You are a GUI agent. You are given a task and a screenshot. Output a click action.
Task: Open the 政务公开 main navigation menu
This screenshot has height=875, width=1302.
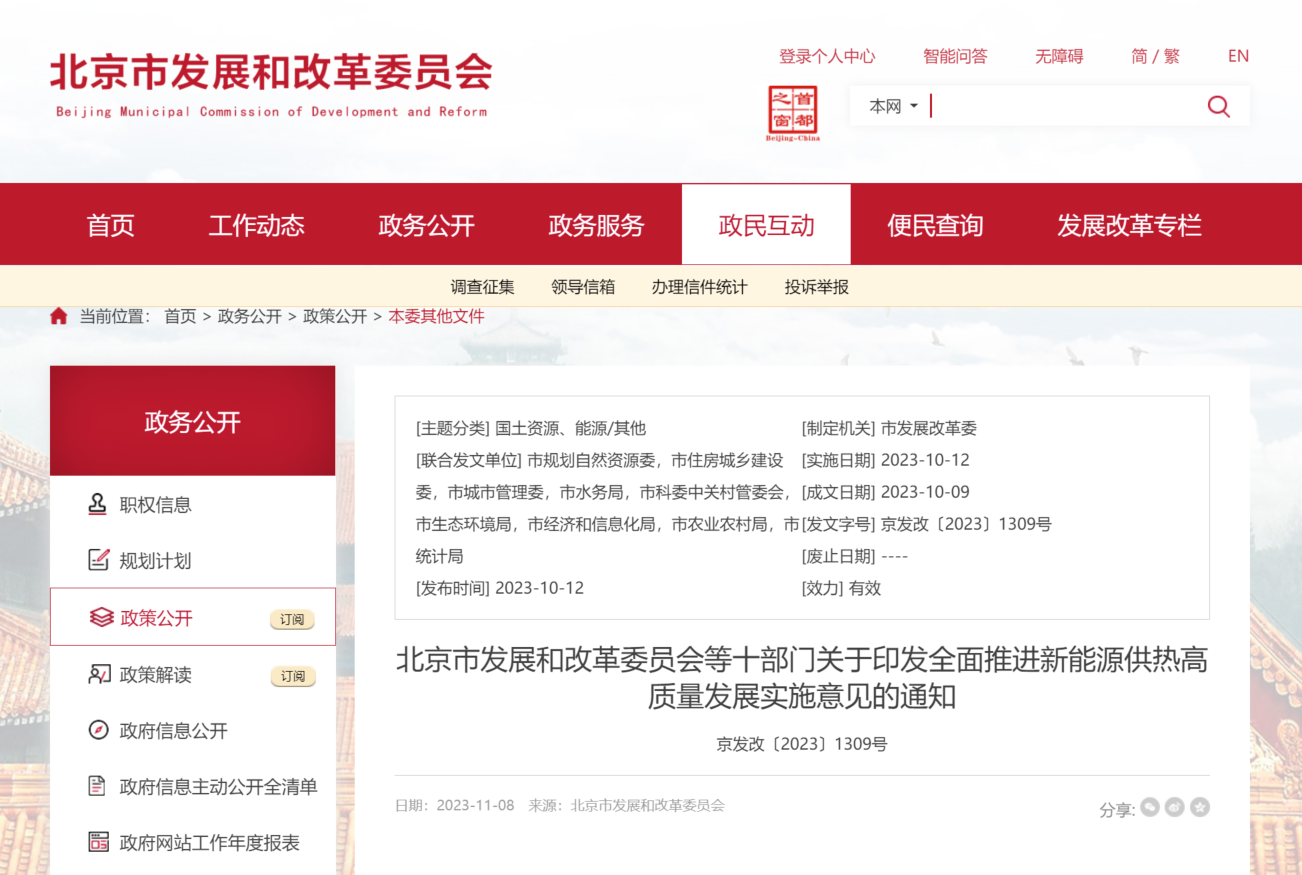[426, 225]
